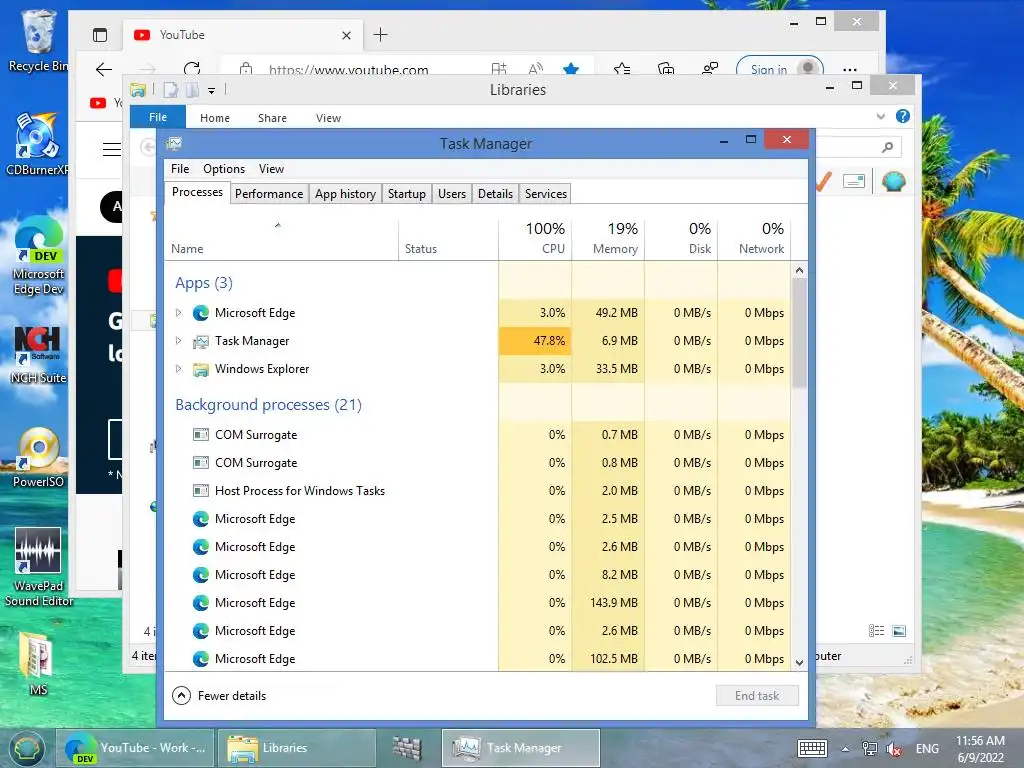Switch Libraries to details view icon
The height and width of the screenshot is (768, 1024).
tap(876, 631)
